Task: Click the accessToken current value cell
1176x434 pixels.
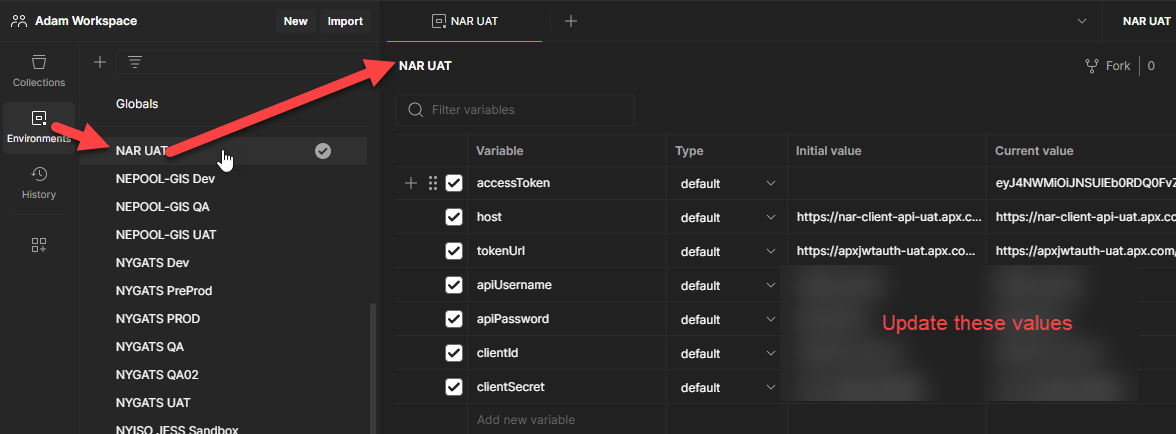Action: (x=1081, y=184)
